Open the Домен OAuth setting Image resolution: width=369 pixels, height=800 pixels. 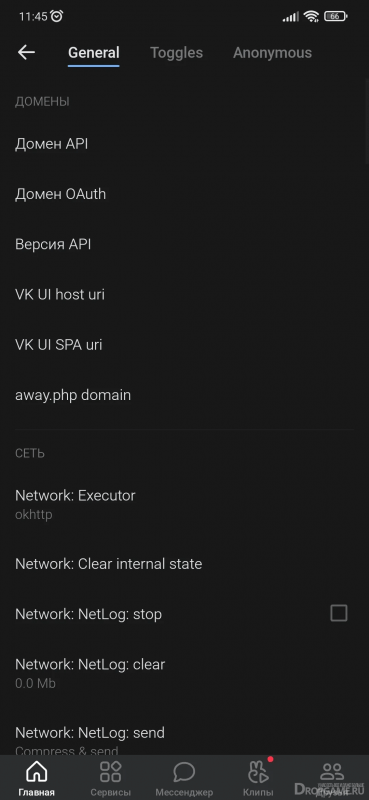(184, 194)
